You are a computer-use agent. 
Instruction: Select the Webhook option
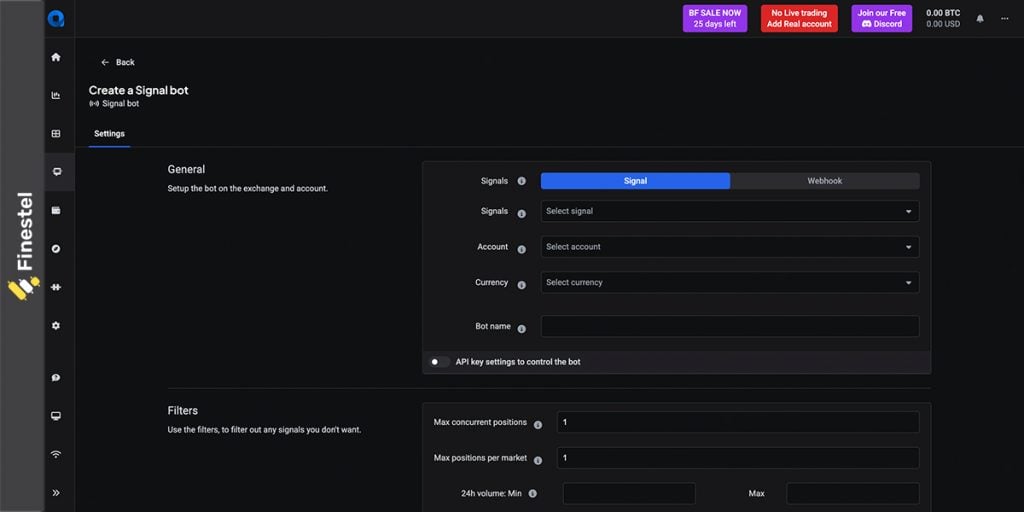825,181
